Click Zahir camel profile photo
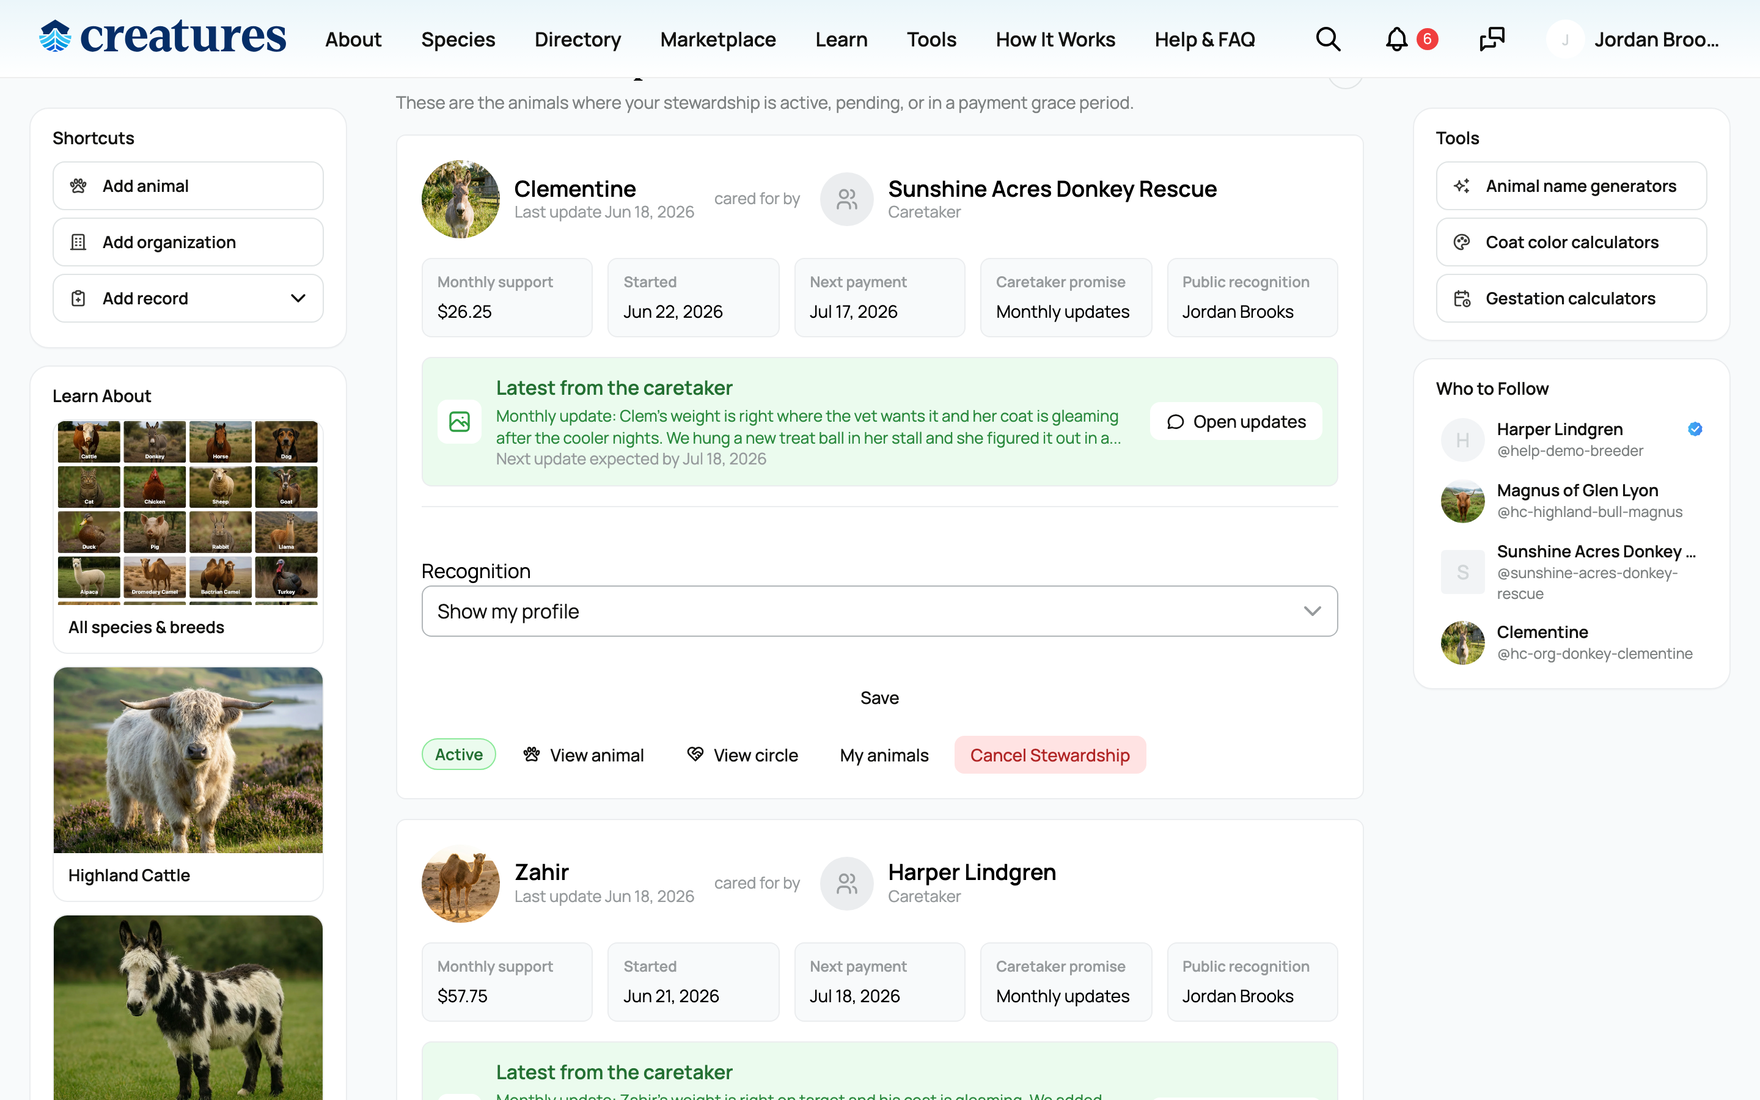This screenshot has width=1760, height=1100. (x=461, y=884)
